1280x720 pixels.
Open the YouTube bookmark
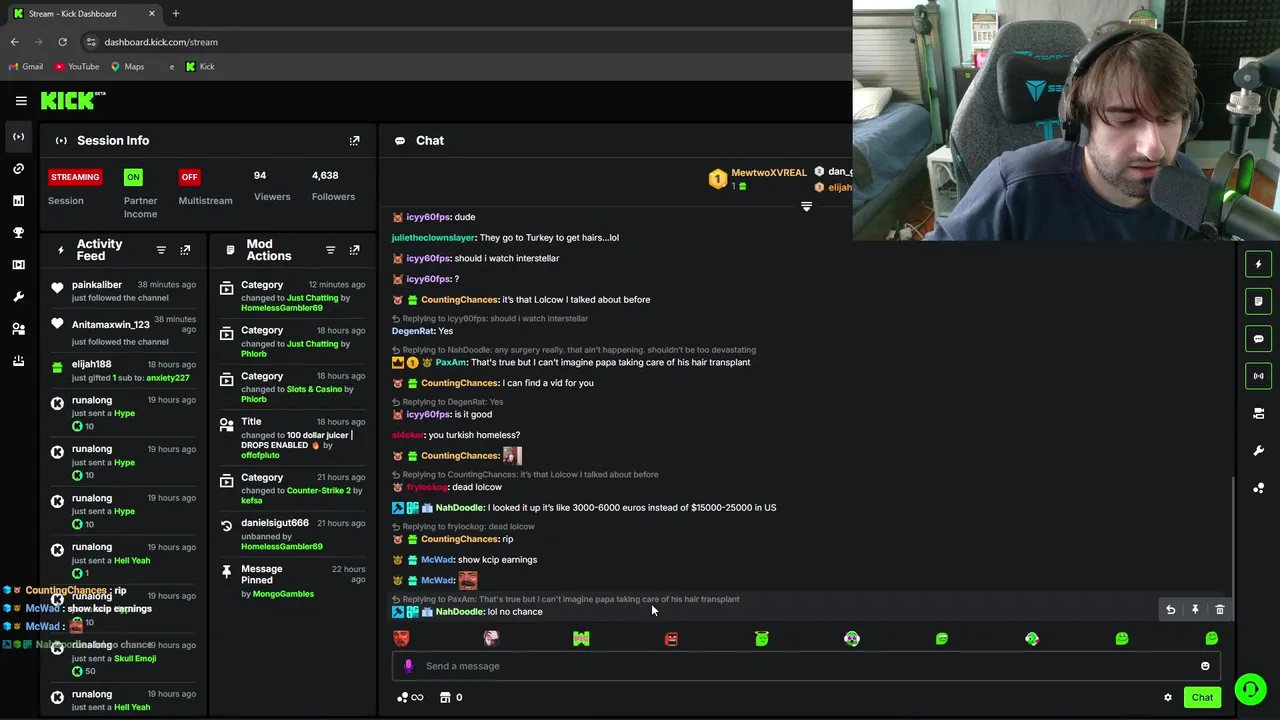[77, 67]
